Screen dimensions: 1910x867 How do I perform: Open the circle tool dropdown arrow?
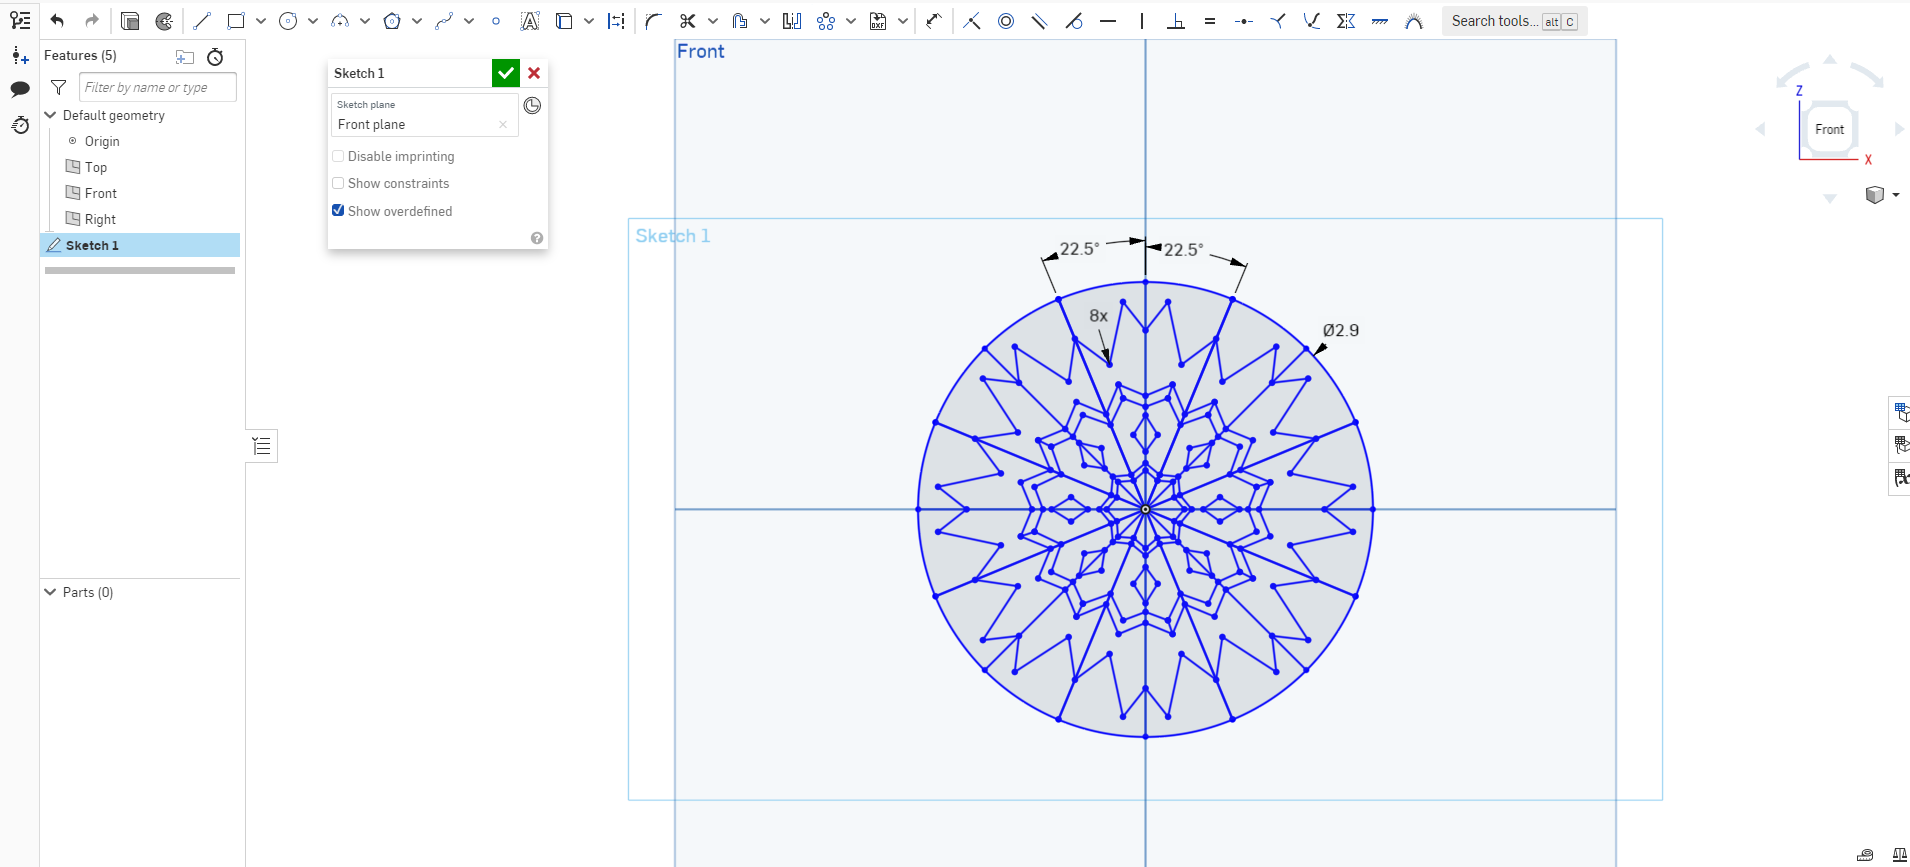[x=313, y=21]
